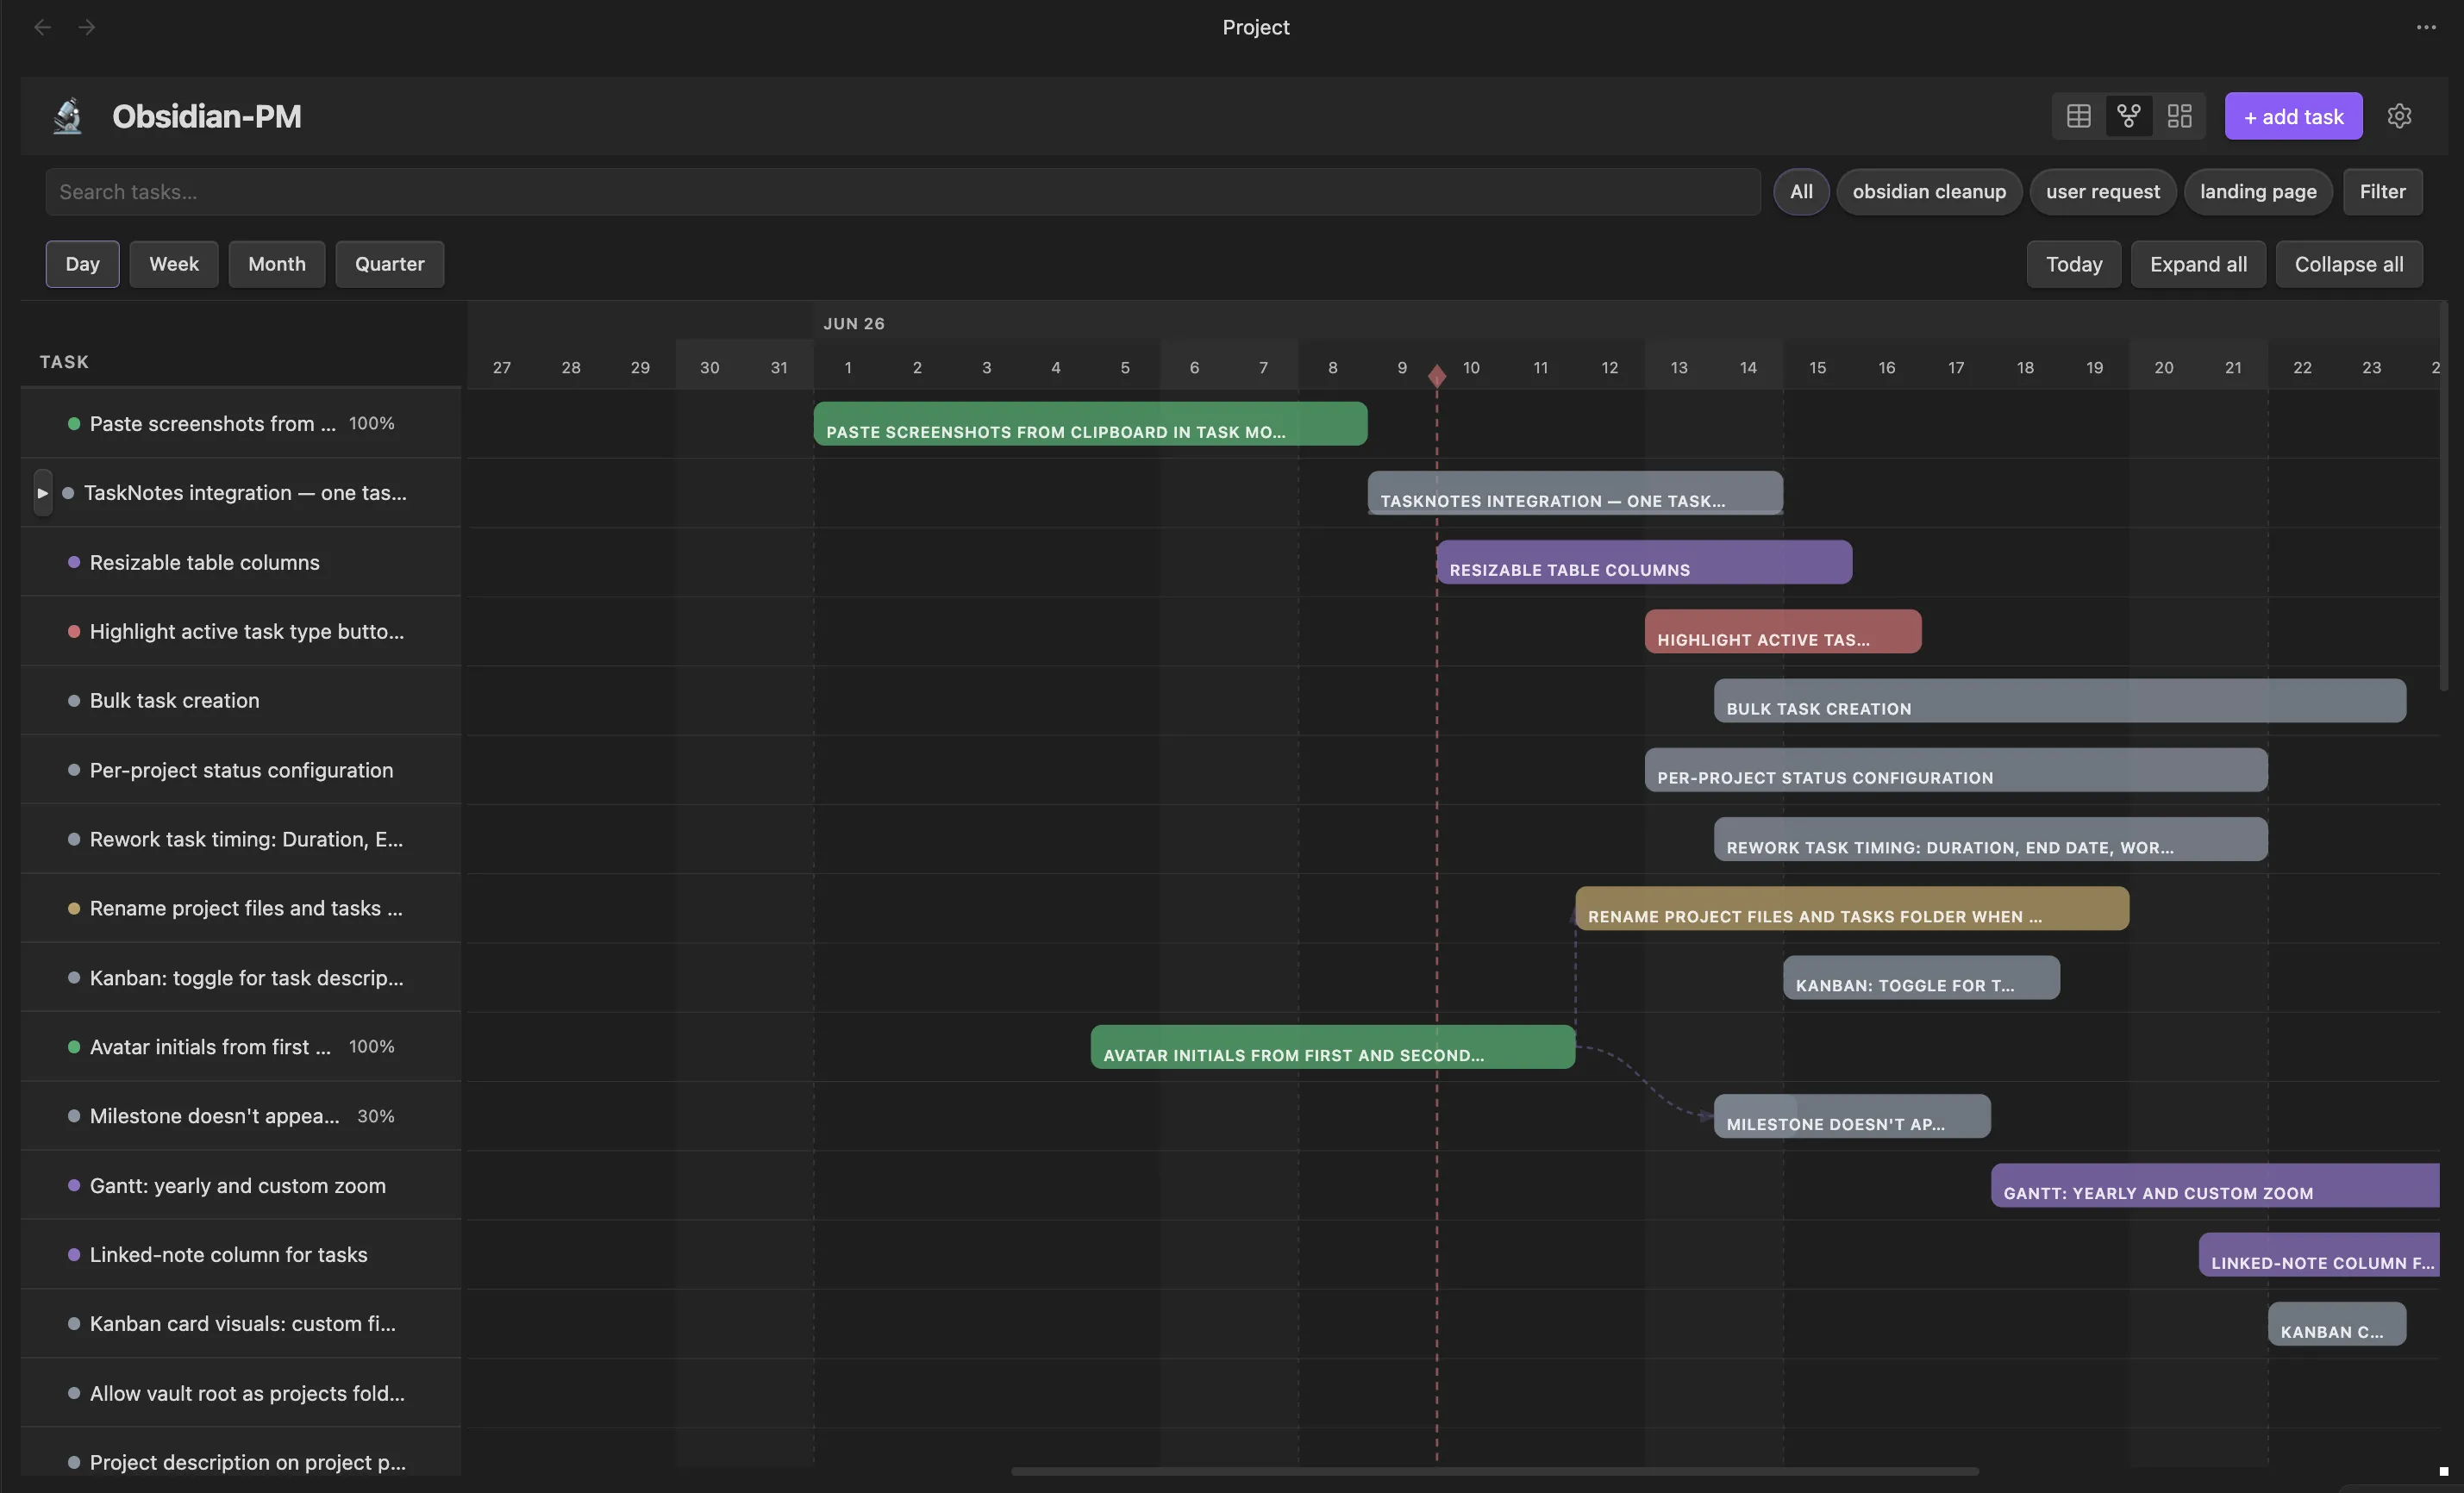The height and width of the screenshot is (1493, 2464).
Task: Toggle the landing page tag filter
Action: [x=2258, y=191]
